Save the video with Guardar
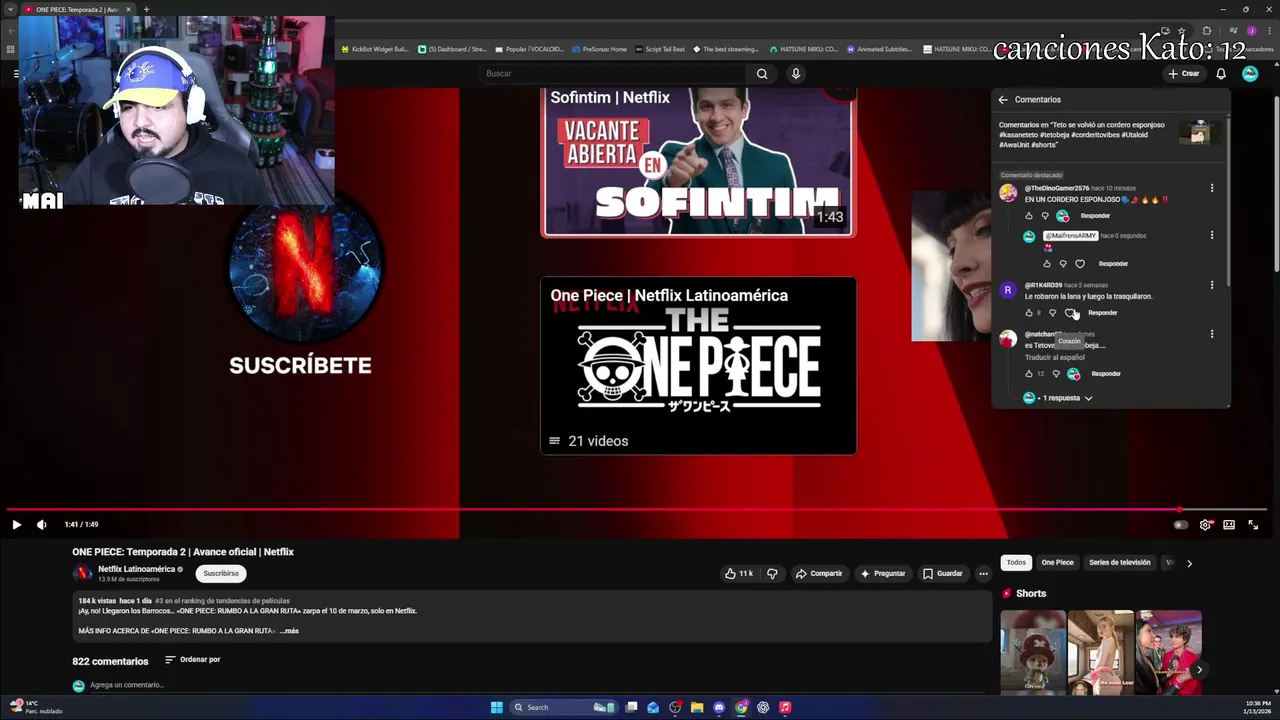The width and height of the screenshot is (1280, 720). [x=943, y=574]
